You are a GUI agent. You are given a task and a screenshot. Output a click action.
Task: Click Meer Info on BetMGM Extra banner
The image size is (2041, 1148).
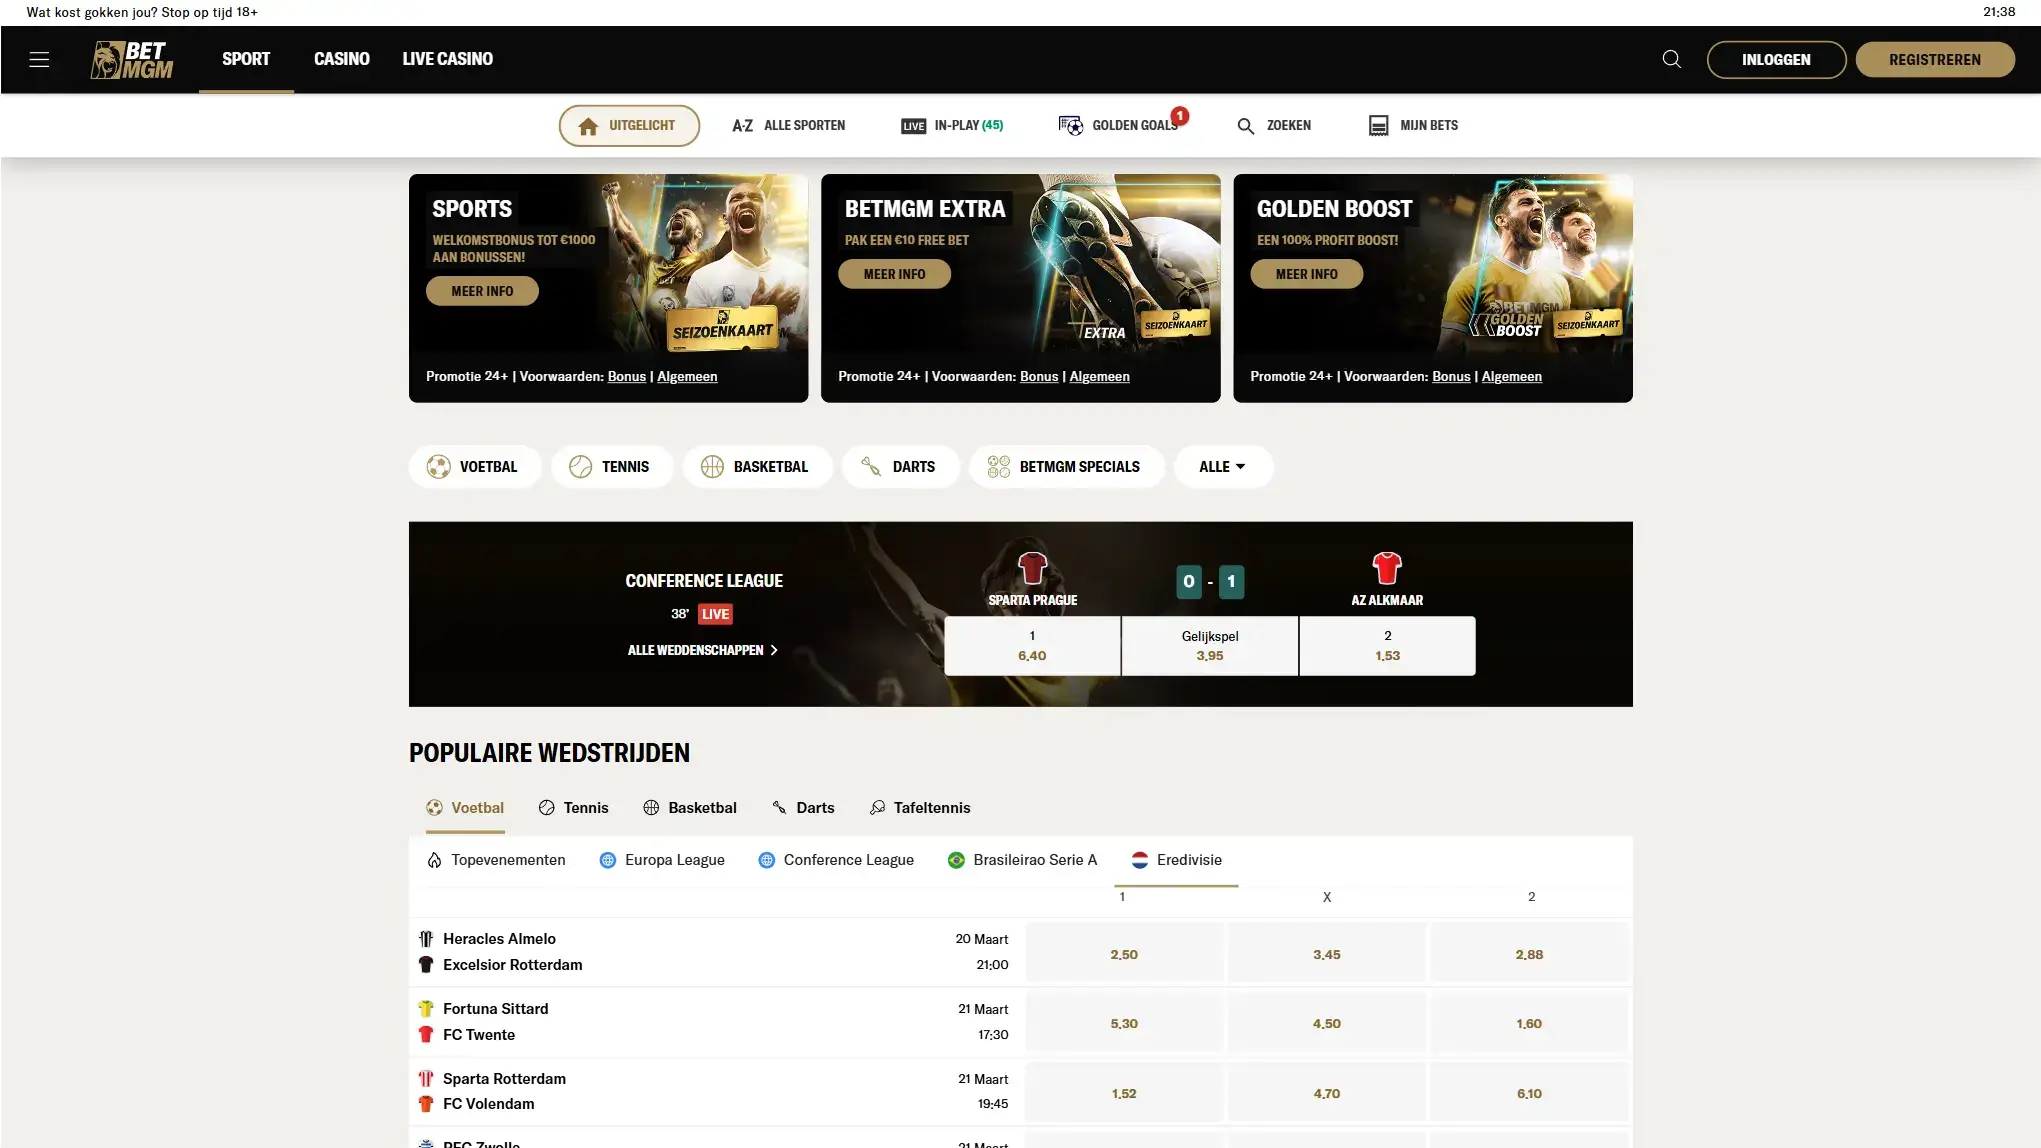pyautogui.click(x=894, y=274)
